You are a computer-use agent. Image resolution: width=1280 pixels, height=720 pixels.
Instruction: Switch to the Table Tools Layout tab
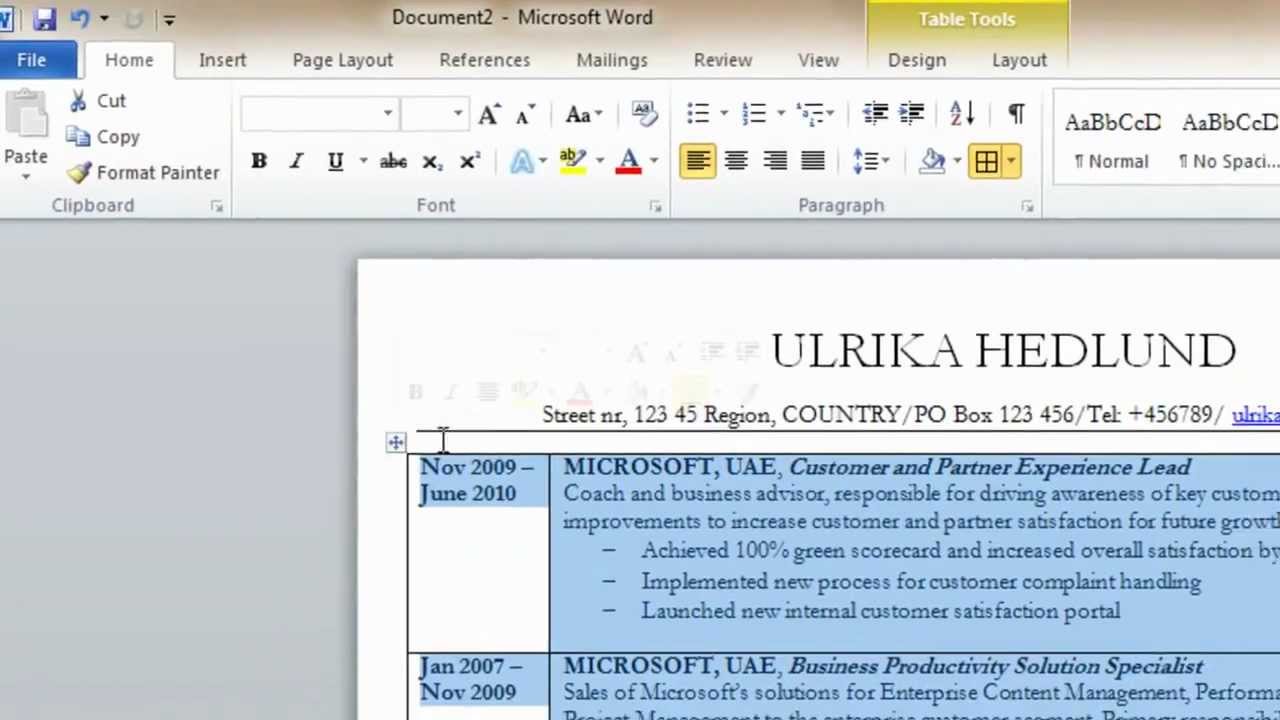[1019, 60]
